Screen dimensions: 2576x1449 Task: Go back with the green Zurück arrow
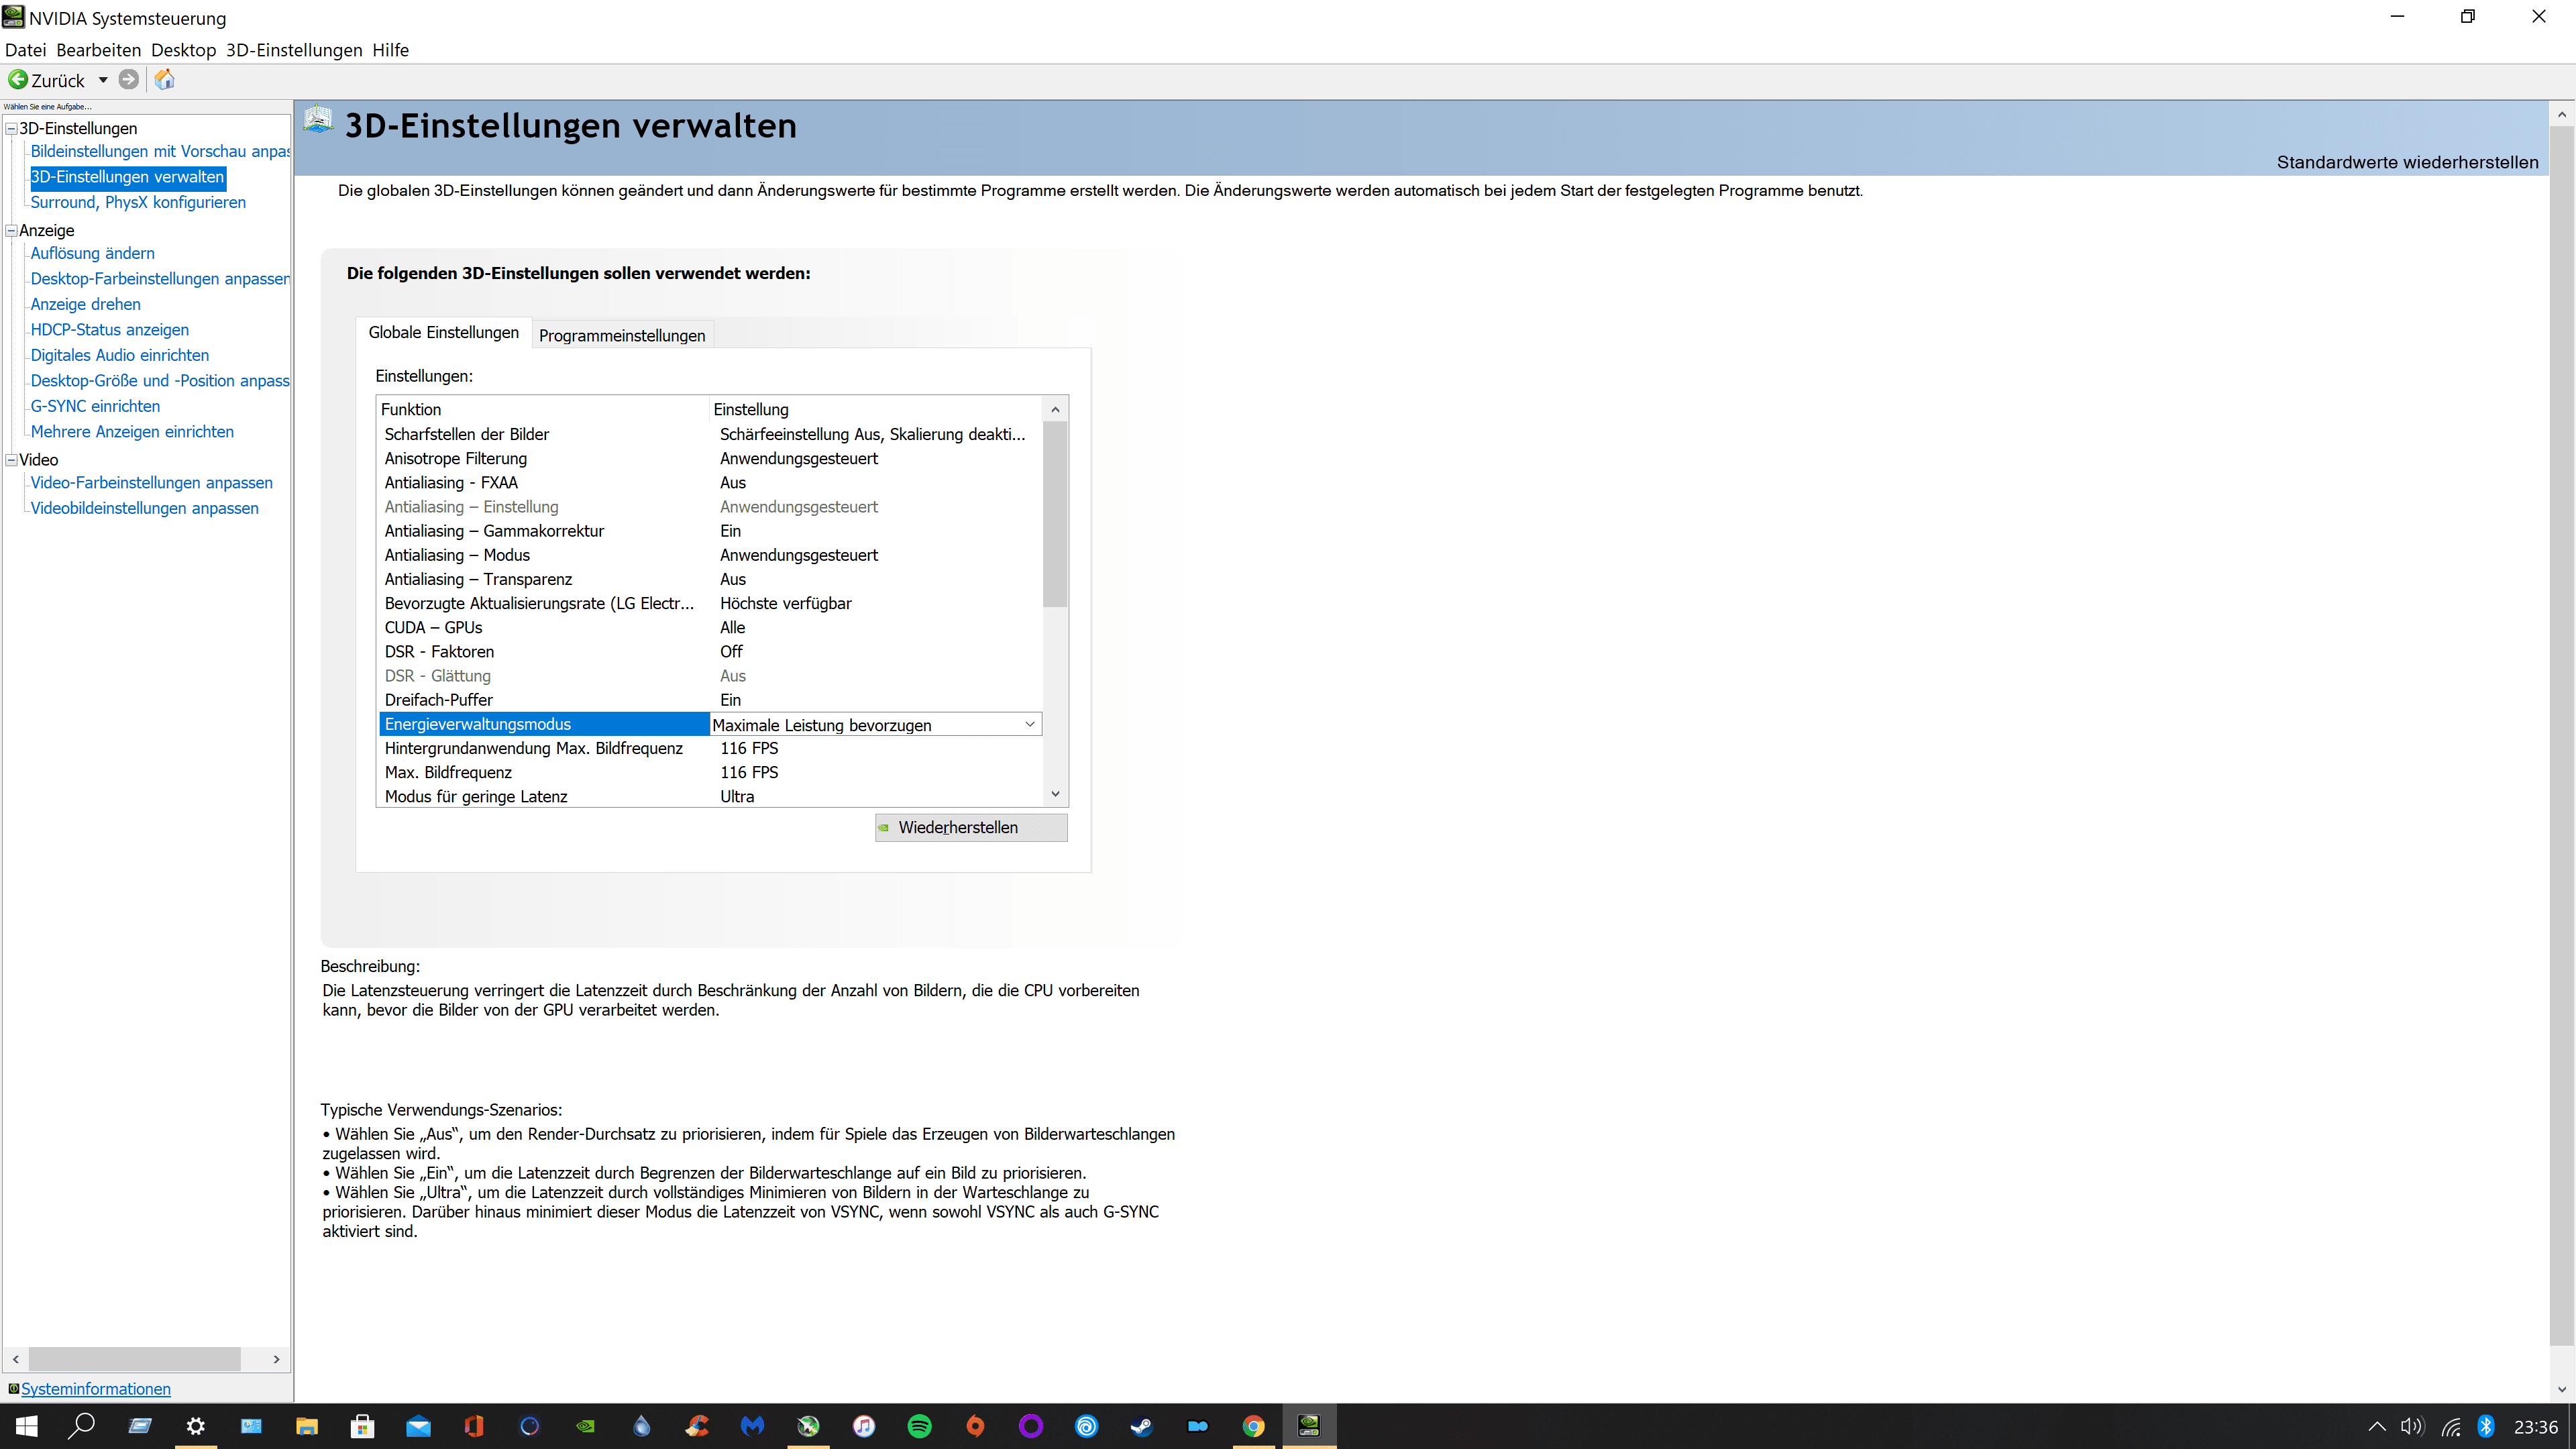coord(18,79)
